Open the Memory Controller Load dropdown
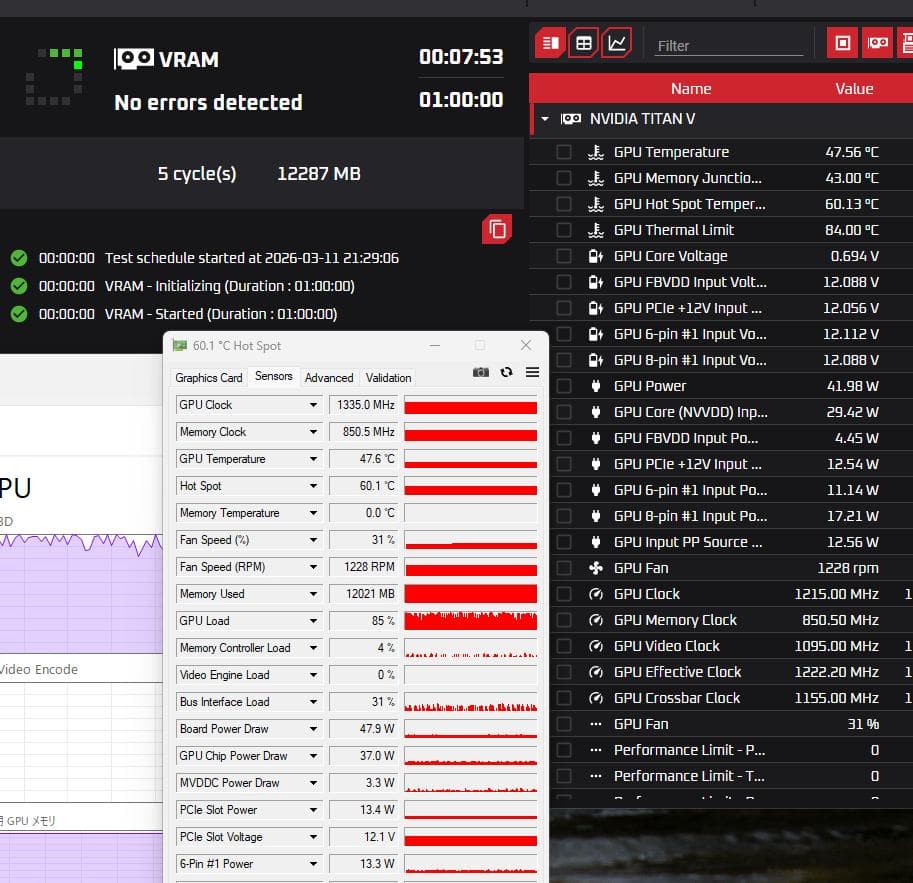The width and height of the screenshot is (913, 883). pyautogui.click(x=313, y=648)
